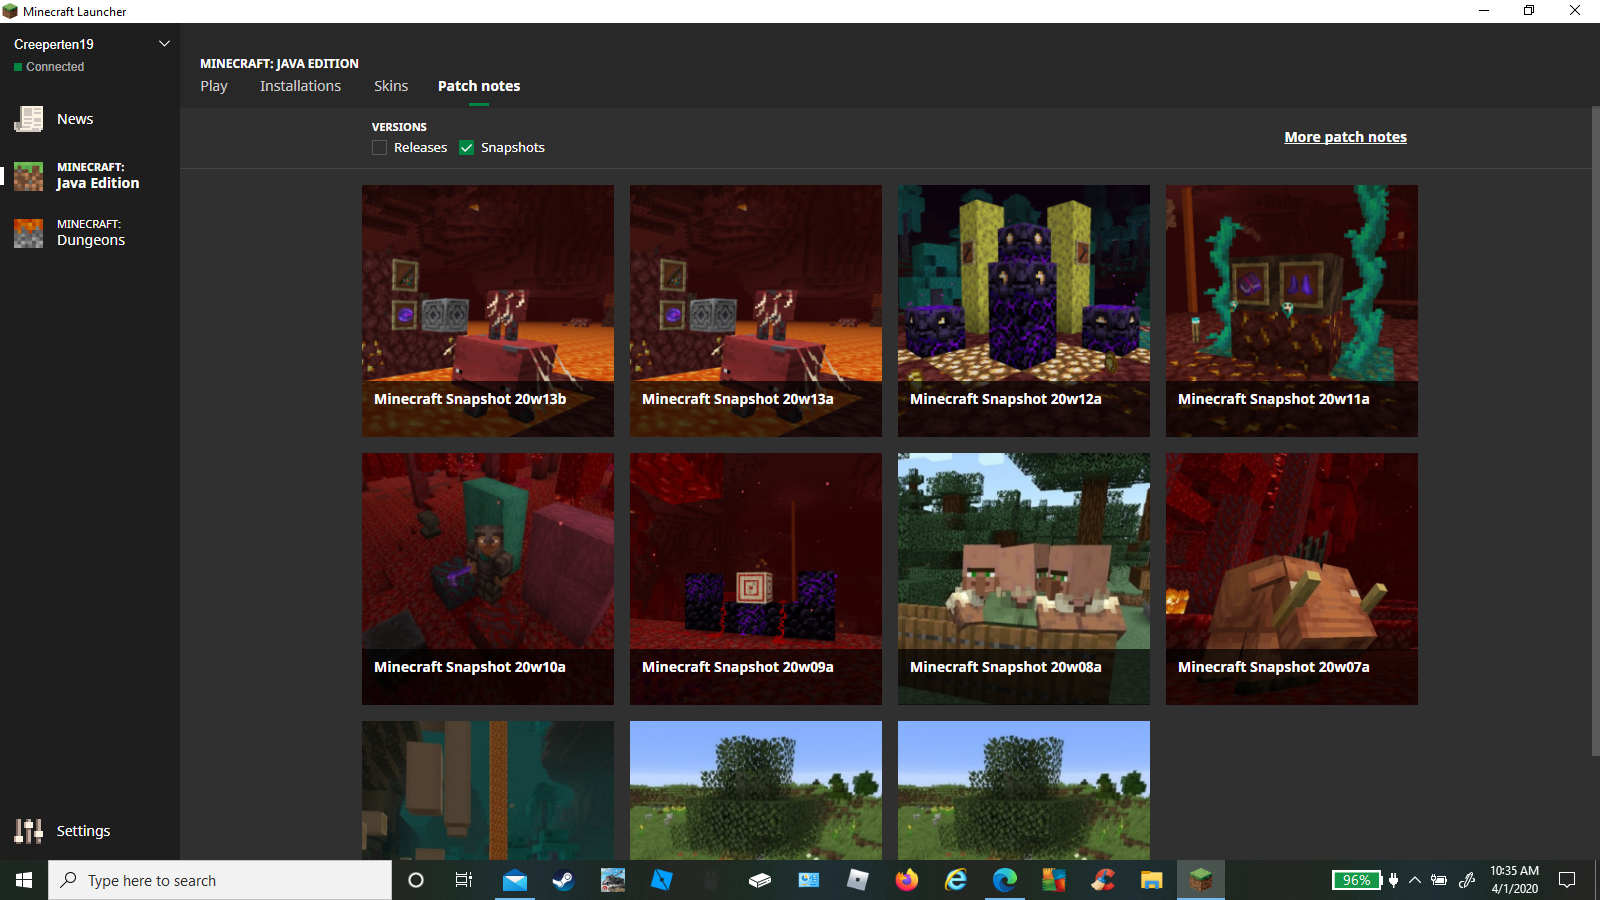
Task: Open the launcher Settings sliders icon
Action: (x=28, y=831)
